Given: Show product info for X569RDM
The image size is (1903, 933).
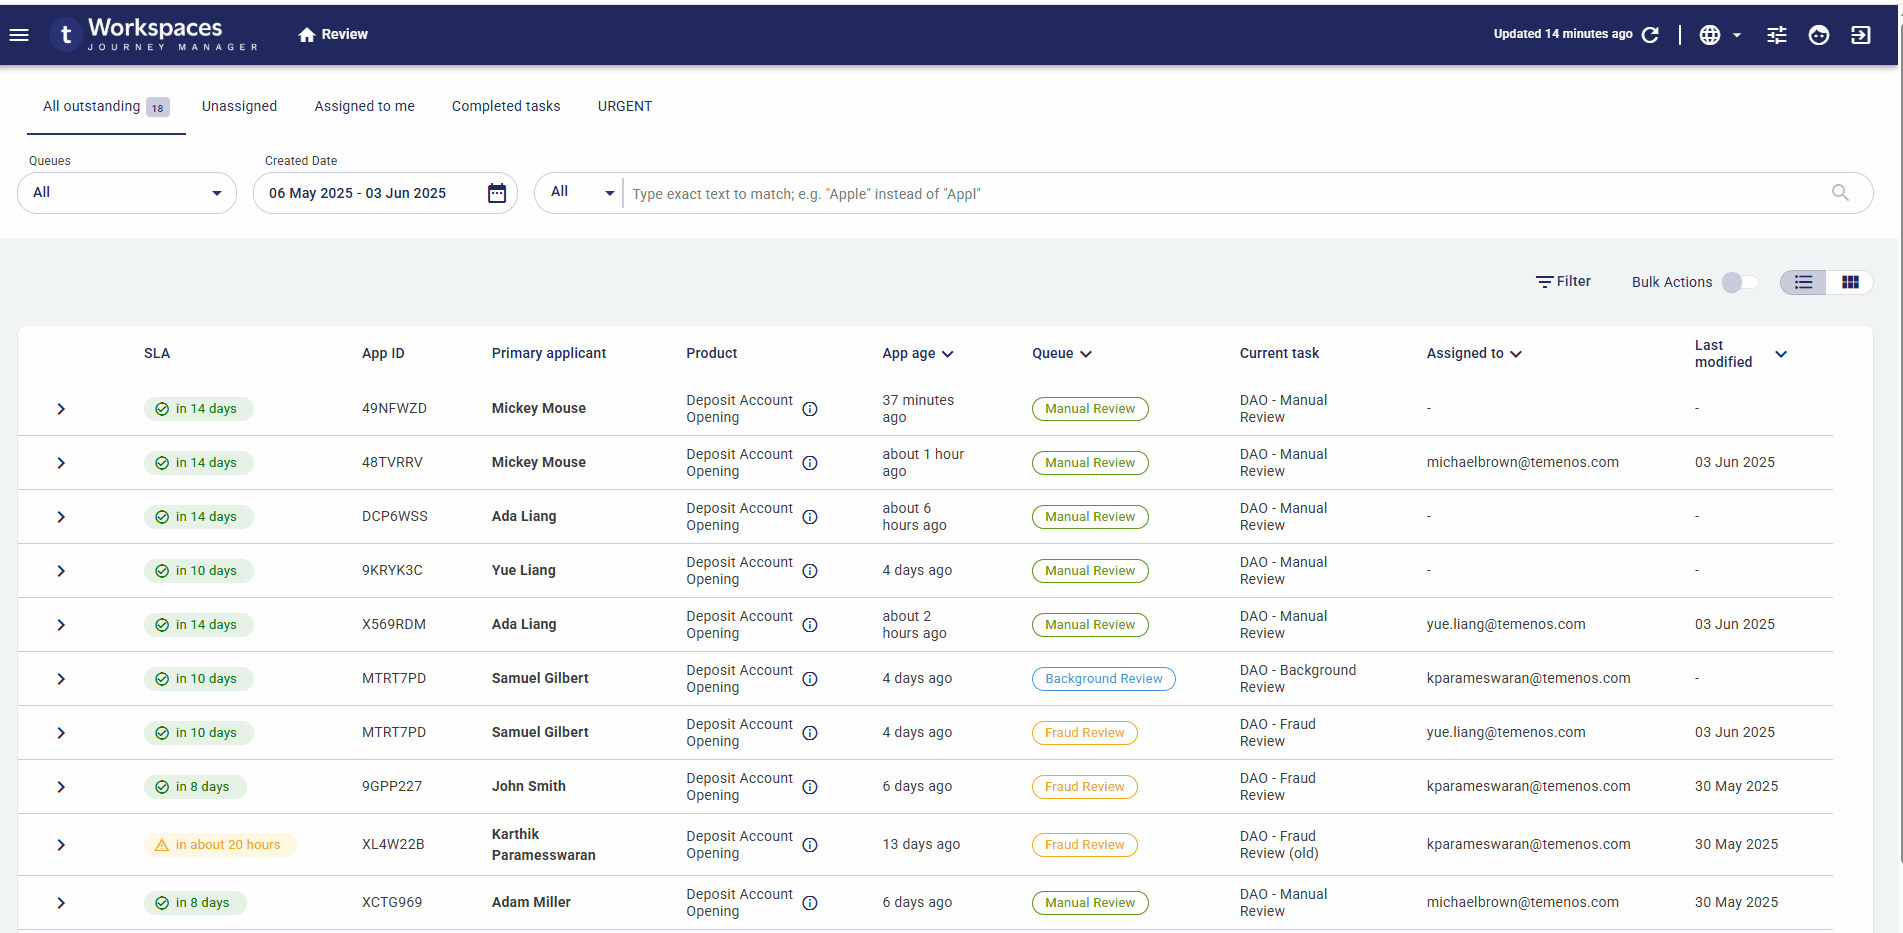Looking at the screenshot, I should point(810,625).
